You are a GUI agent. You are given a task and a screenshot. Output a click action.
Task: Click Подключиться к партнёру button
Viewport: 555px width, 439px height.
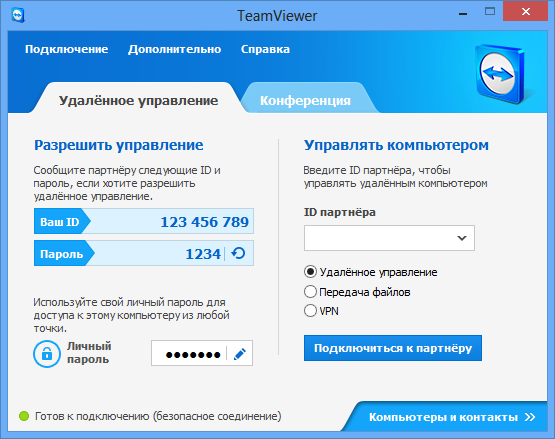coord(393,348)
